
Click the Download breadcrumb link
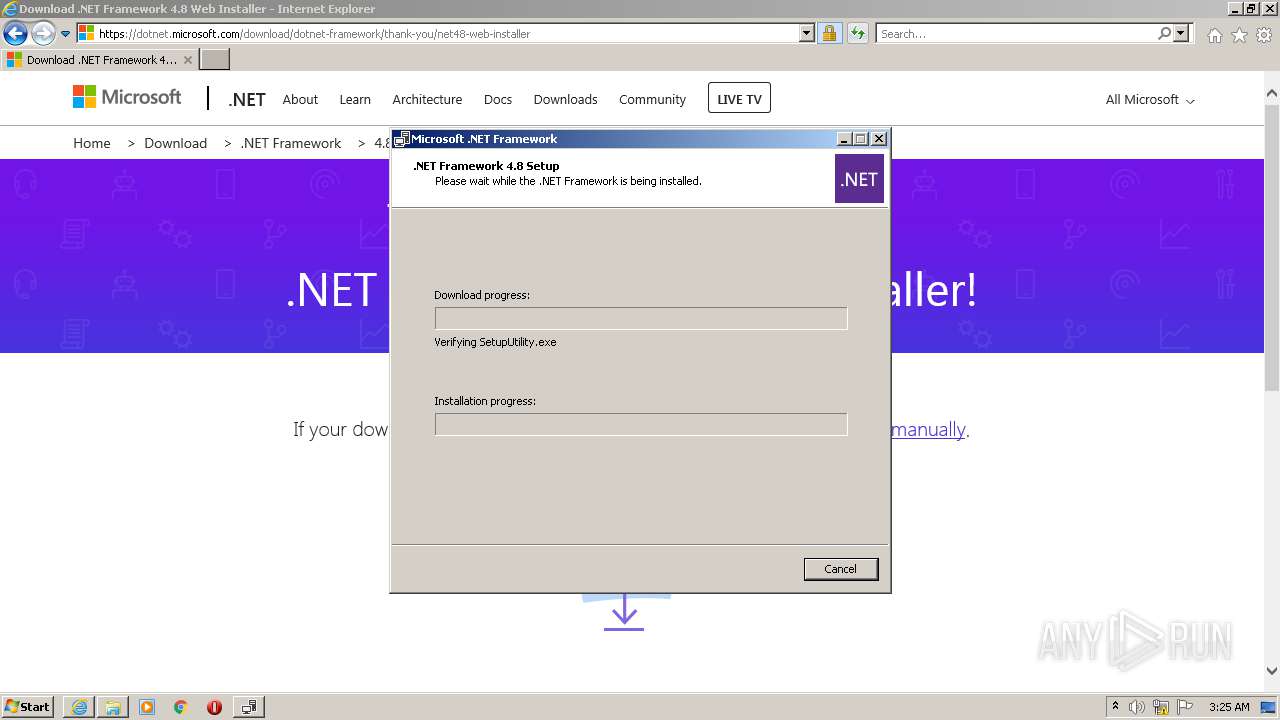click(x=175, y=143)
